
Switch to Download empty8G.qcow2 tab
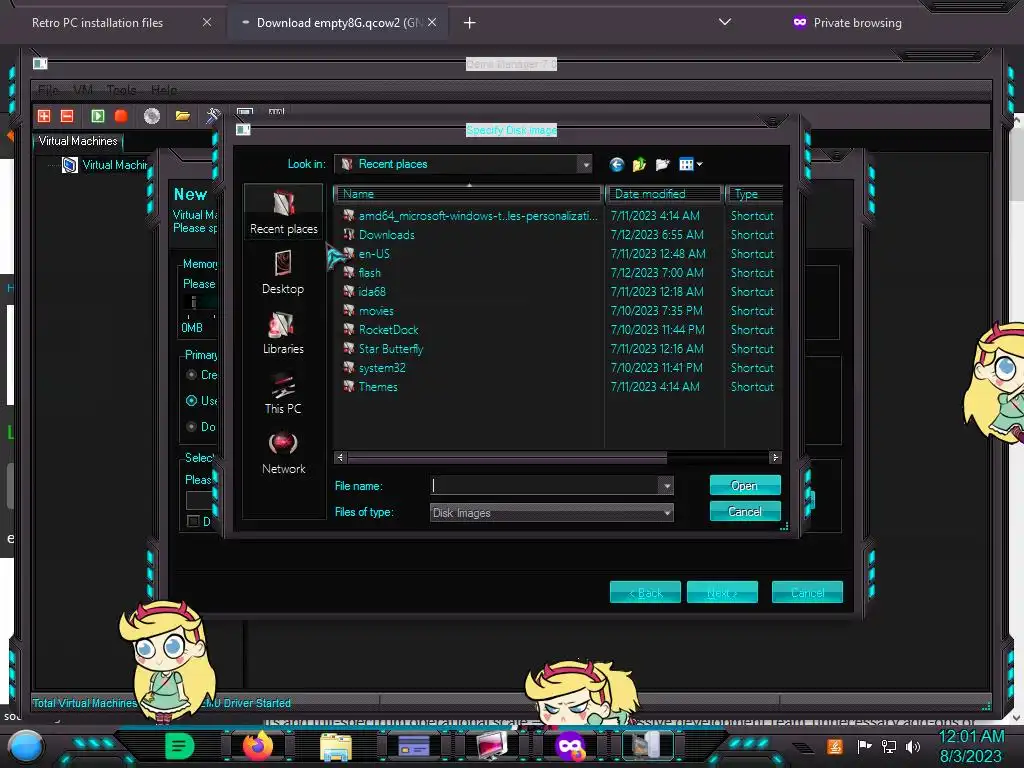(x=338, y=23)
